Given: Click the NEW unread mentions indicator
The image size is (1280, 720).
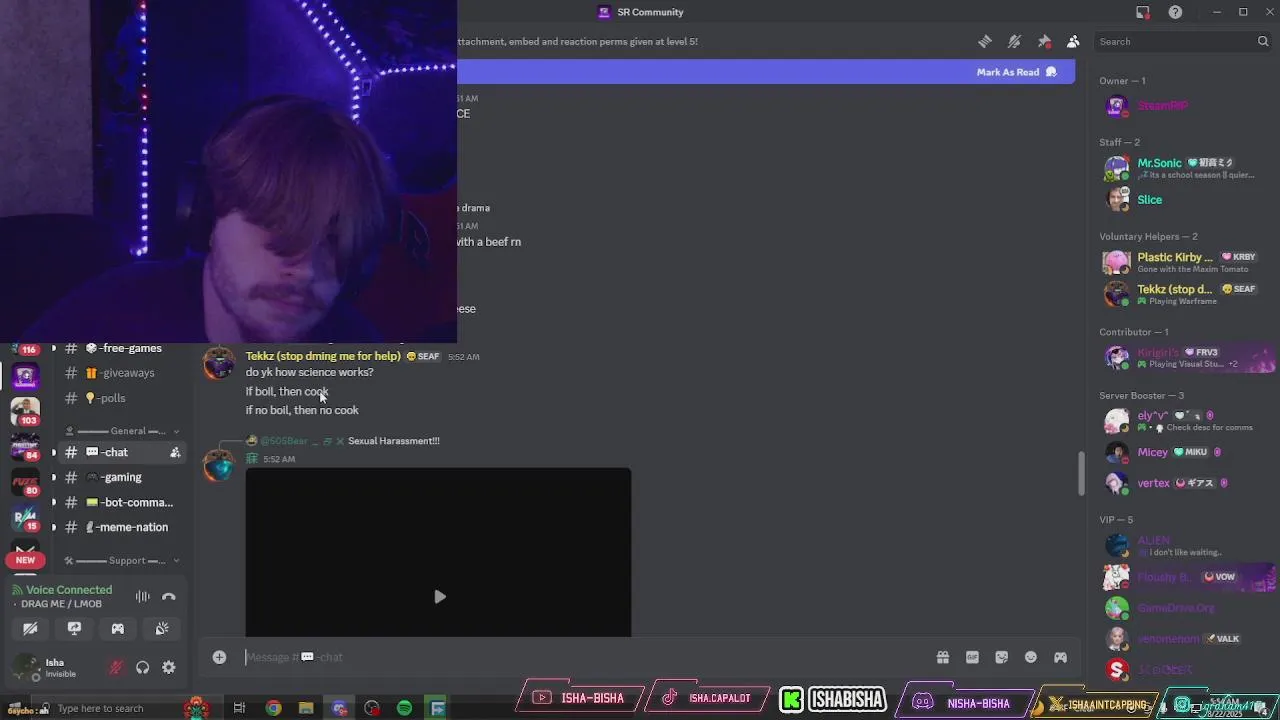Looking at the screenshot, I should coord(25,560).
